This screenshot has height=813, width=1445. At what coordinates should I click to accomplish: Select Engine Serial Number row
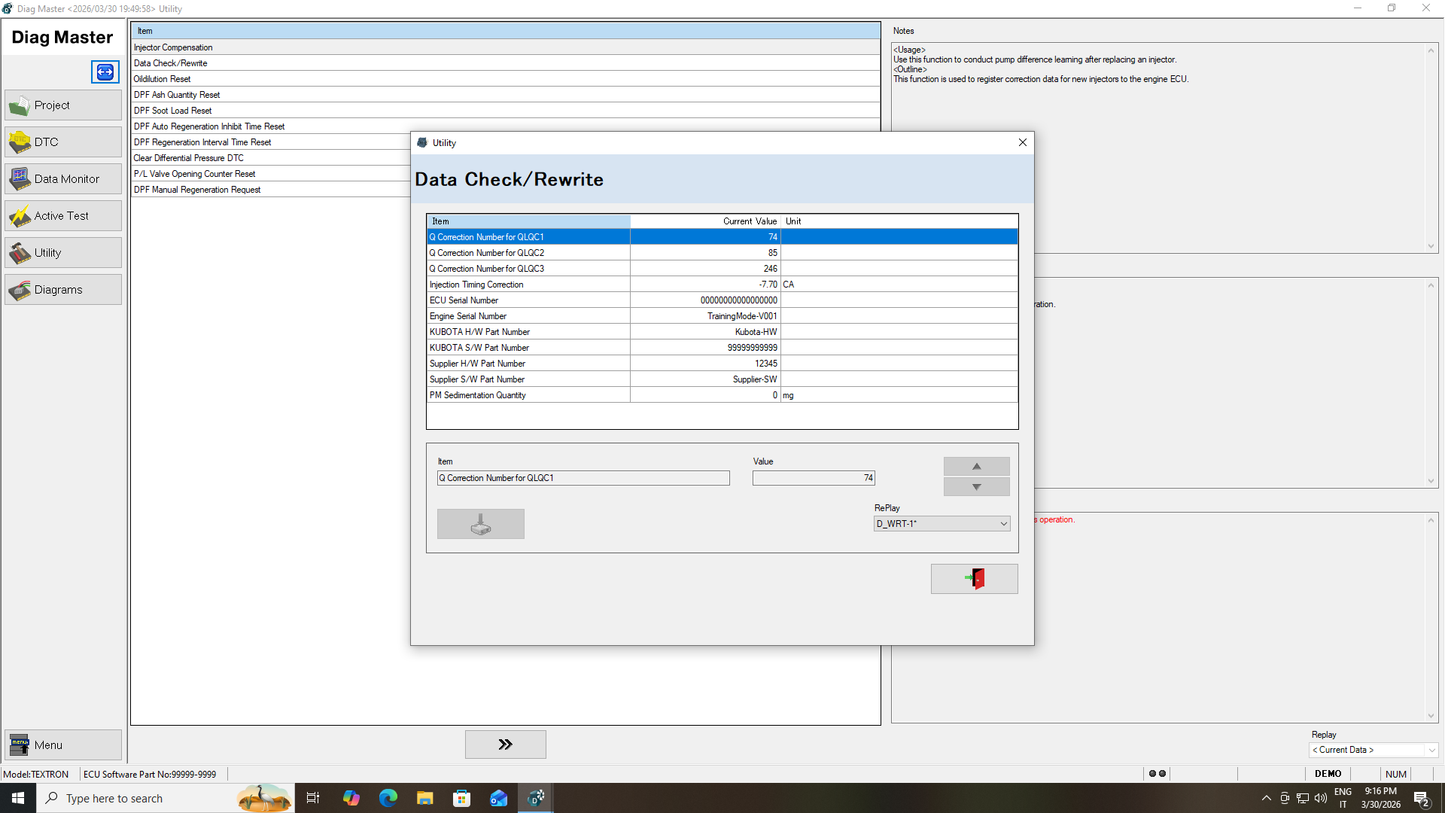tap(722, 316)
